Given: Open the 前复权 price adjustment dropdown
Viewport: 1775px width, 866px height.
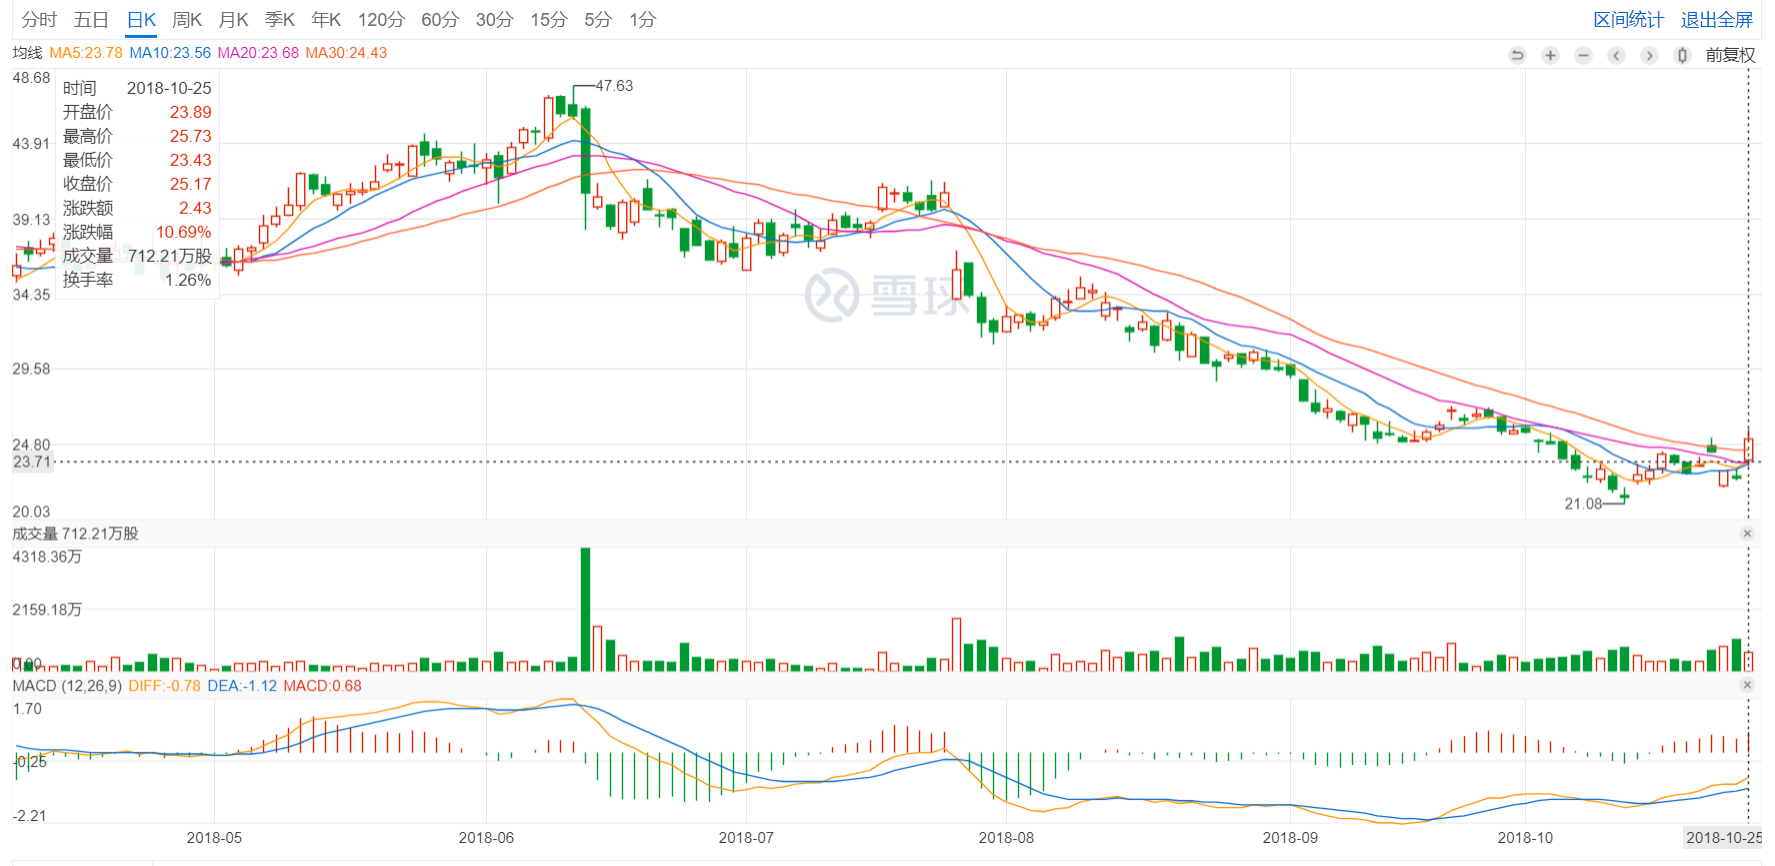Looking at the screenshot, I should coord(1730,55).
